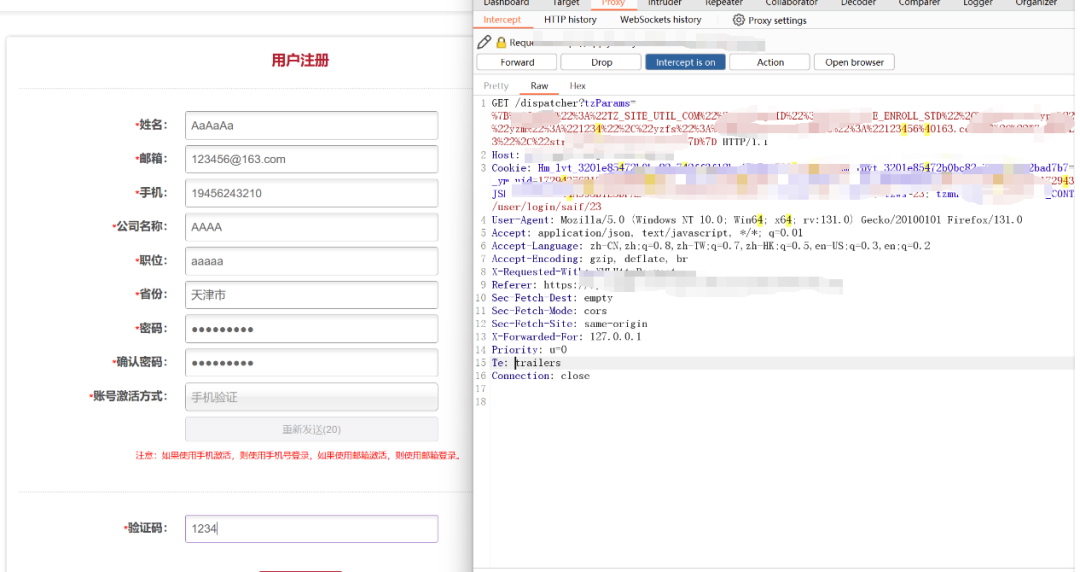Screen dimensions: 1080x572
Task: Click the 手机 field with 19456243210
Action: (311, 193)
